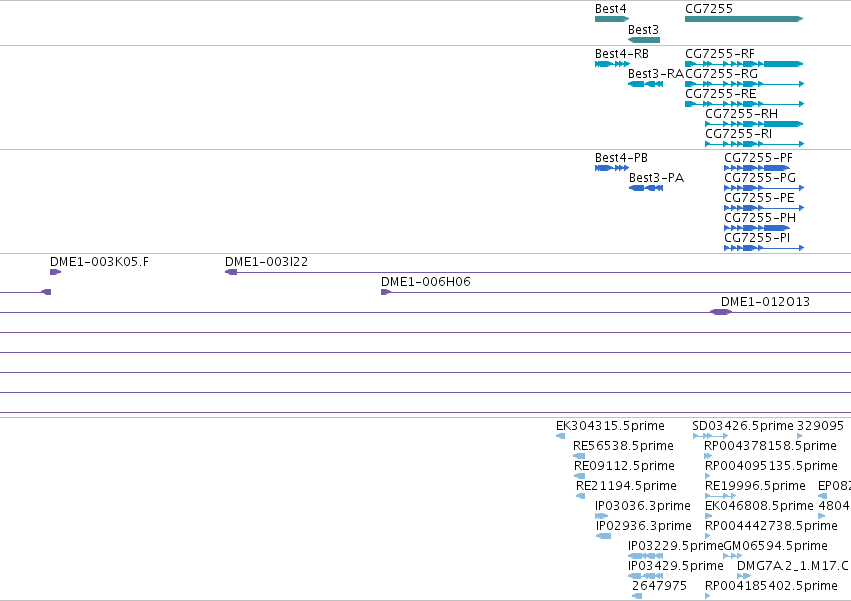Select EST RE56538.5prime label

623,446
